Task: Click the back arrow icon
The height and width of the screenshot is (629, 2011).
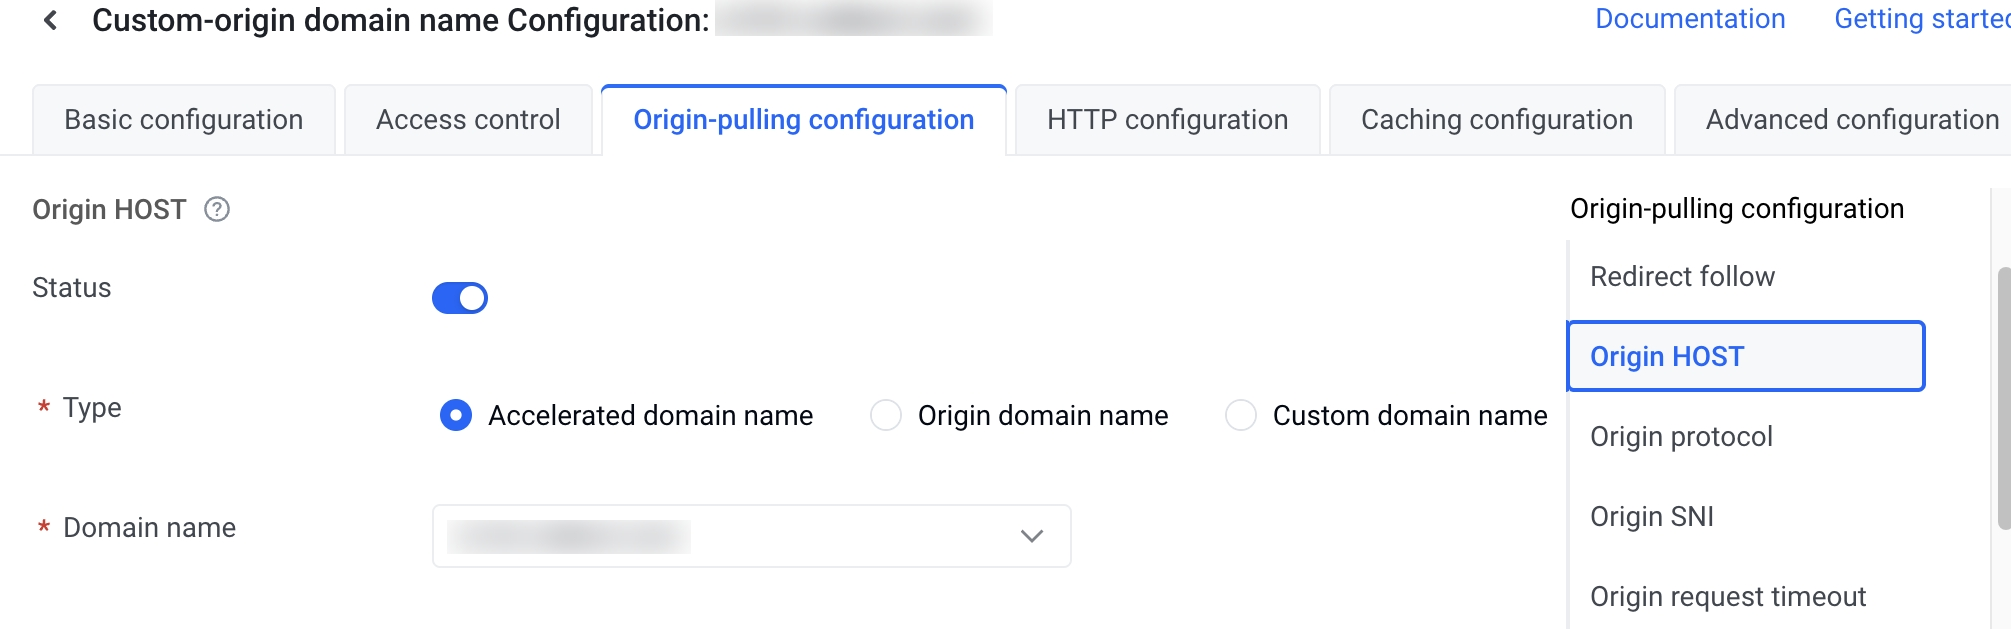Action: click(x=51, y=20)
